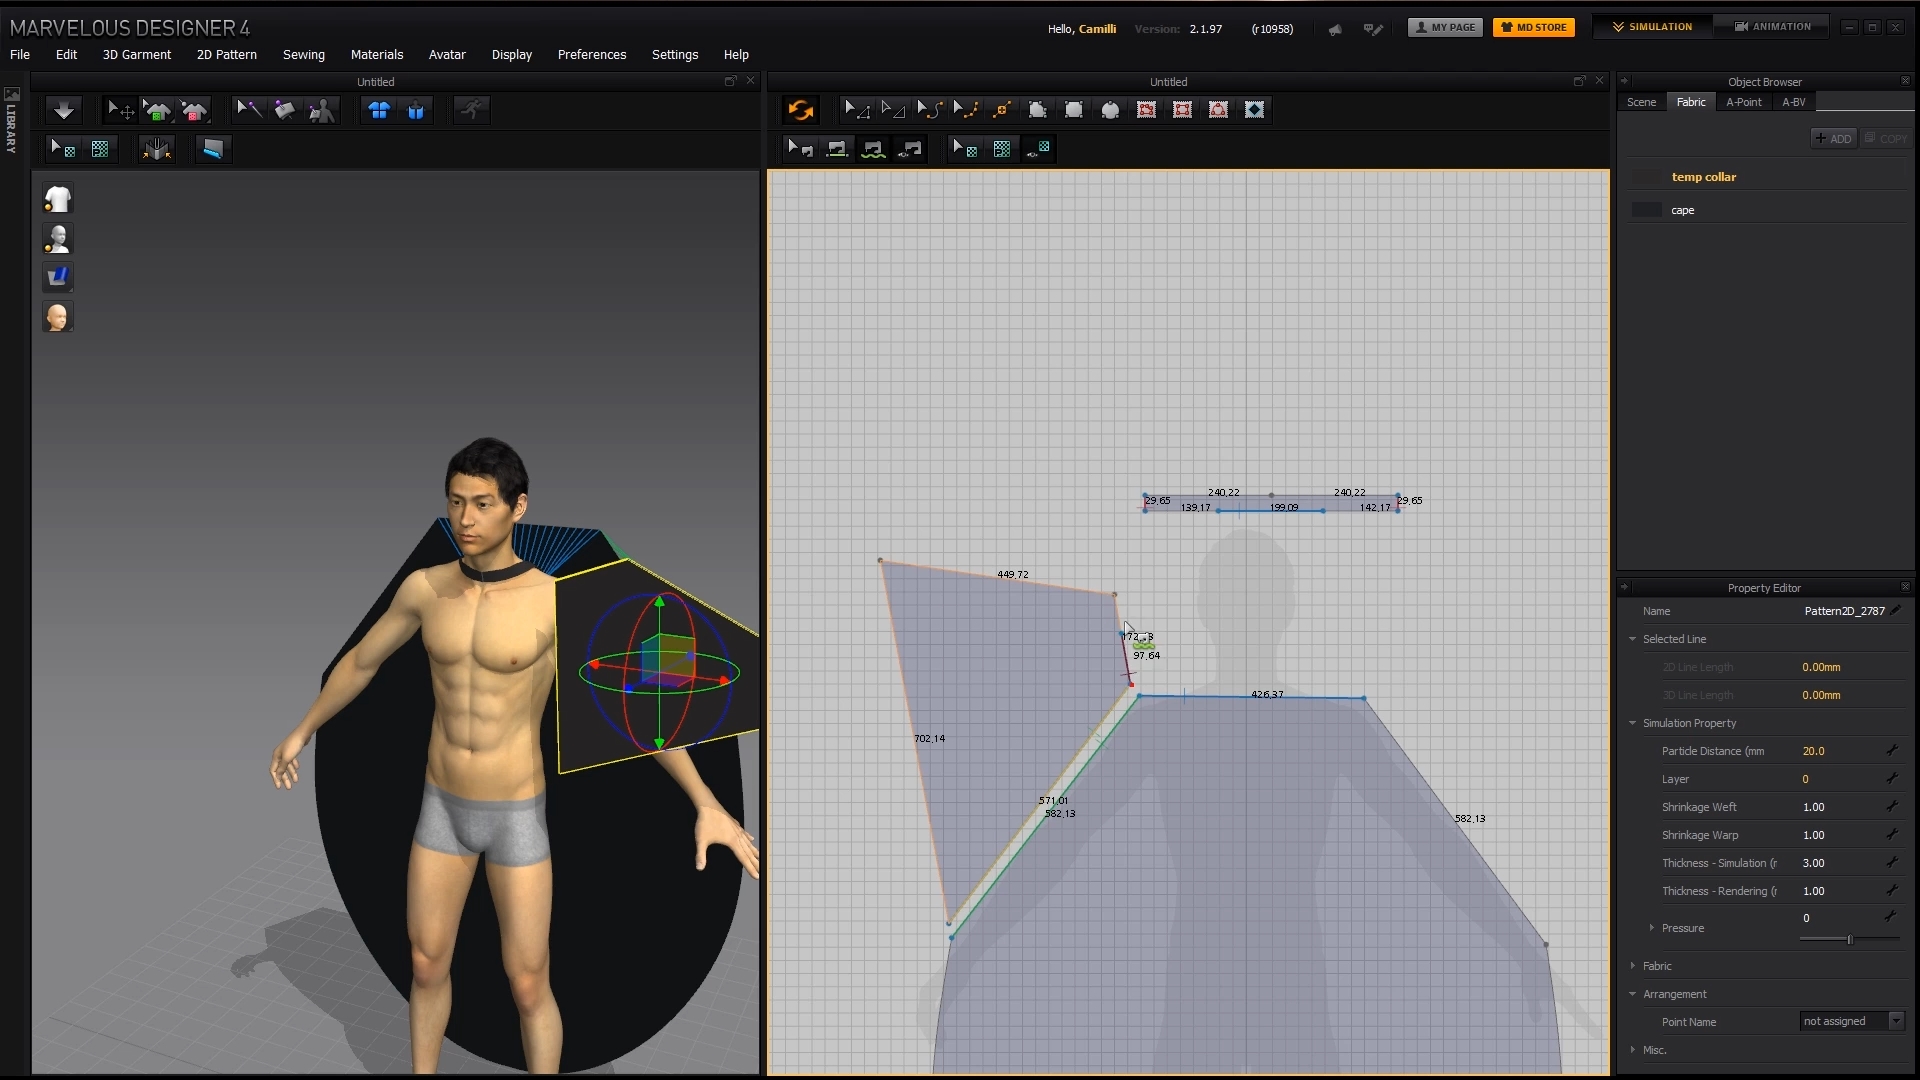Select the Circle pattern tool

coord(1110,110)
